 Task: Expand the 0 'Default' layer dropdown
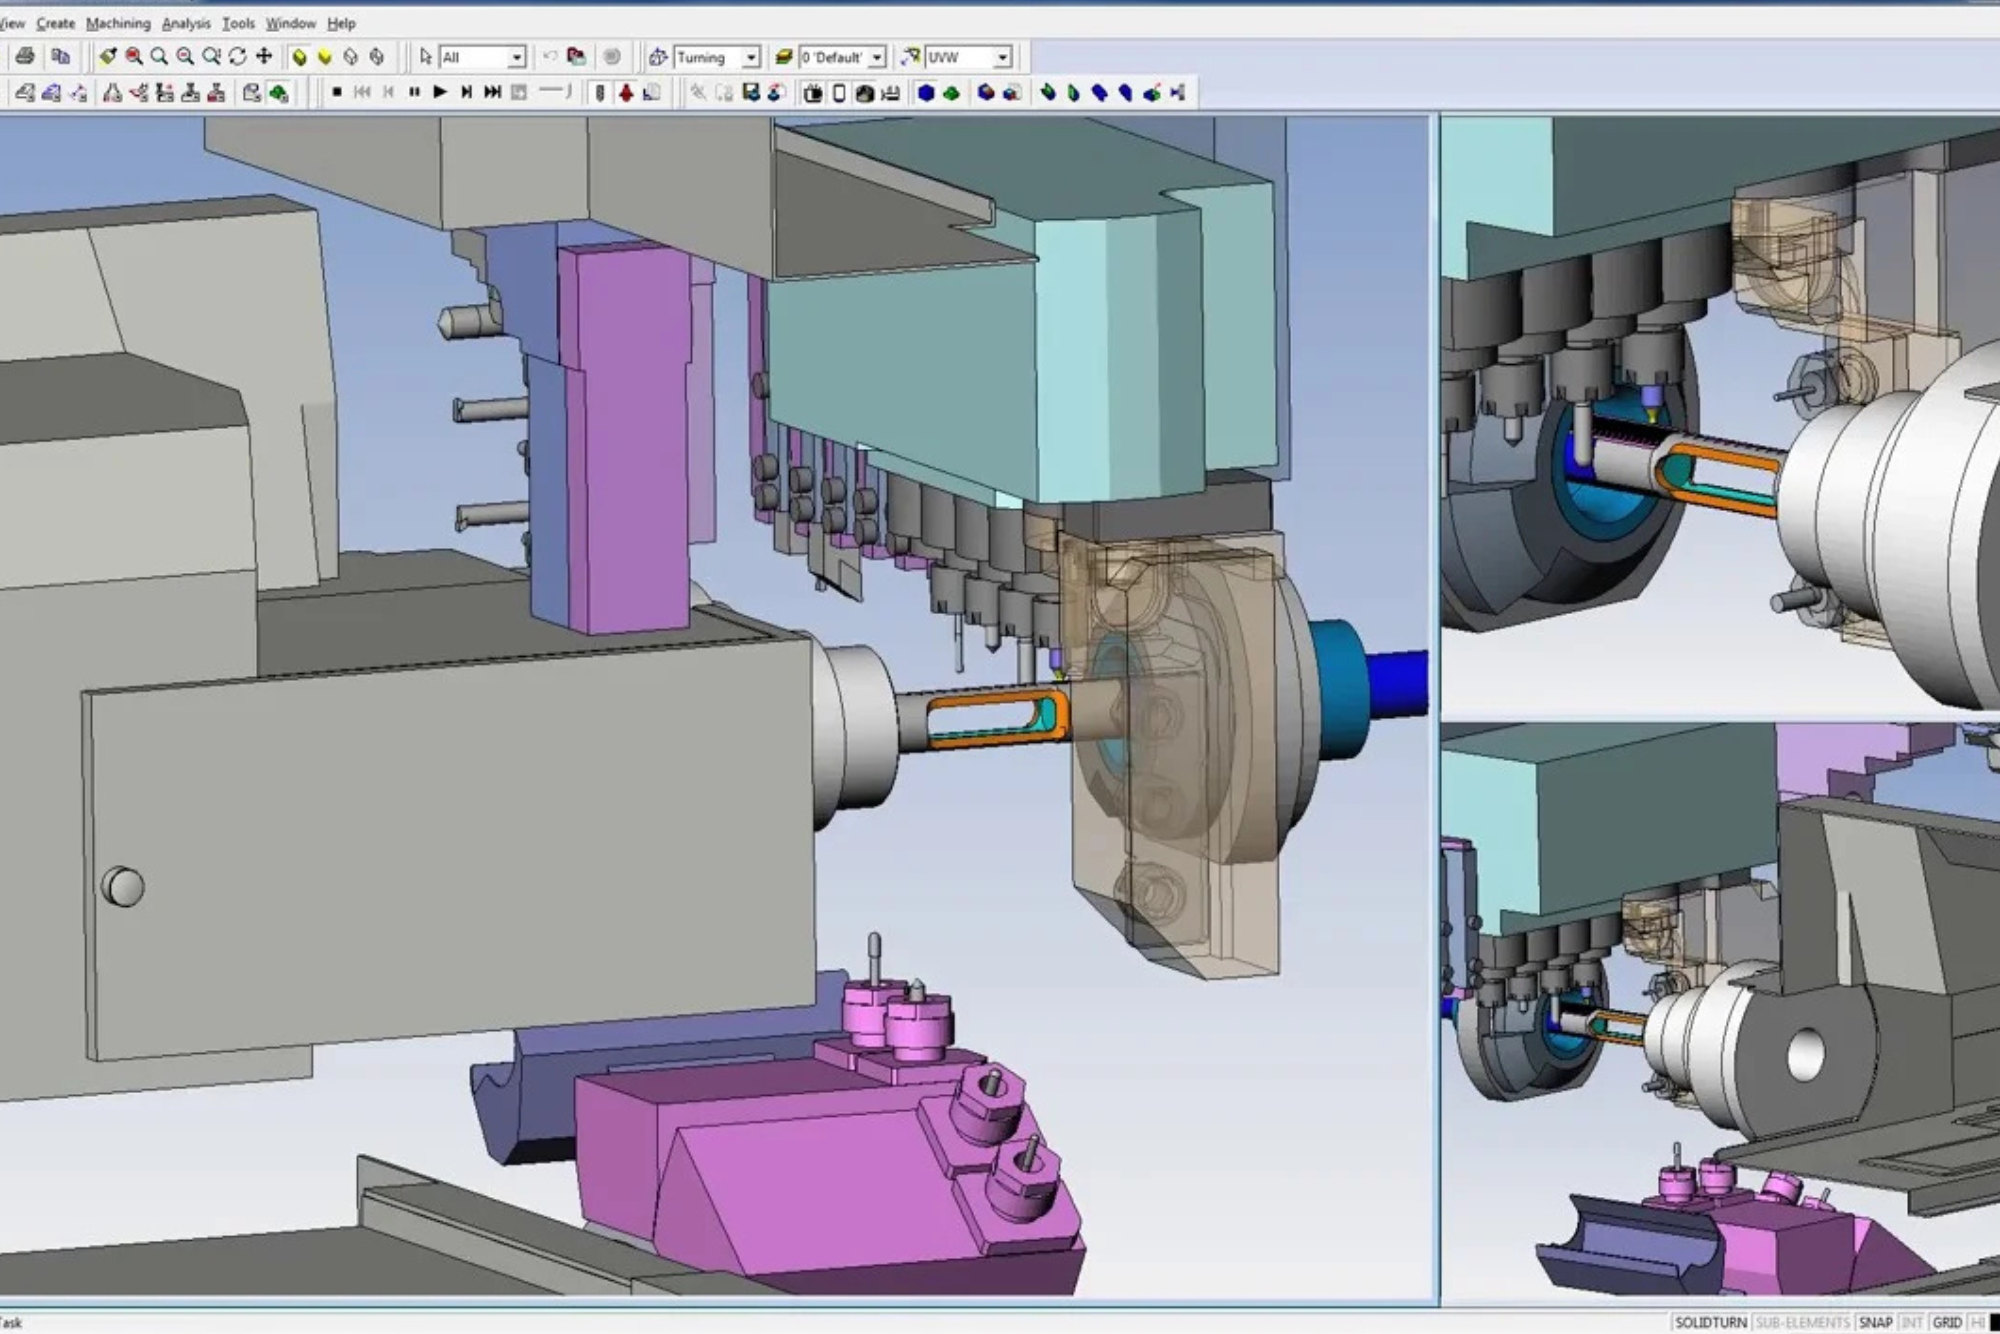876,58
